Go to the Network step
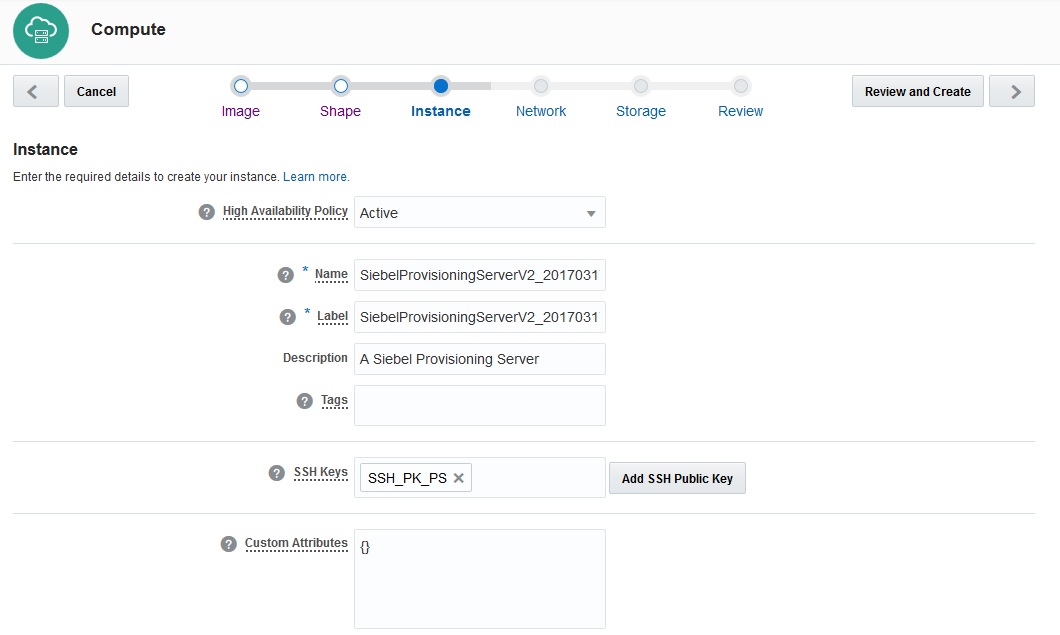Screen dimensions: 1060x635 coord(540,98)
